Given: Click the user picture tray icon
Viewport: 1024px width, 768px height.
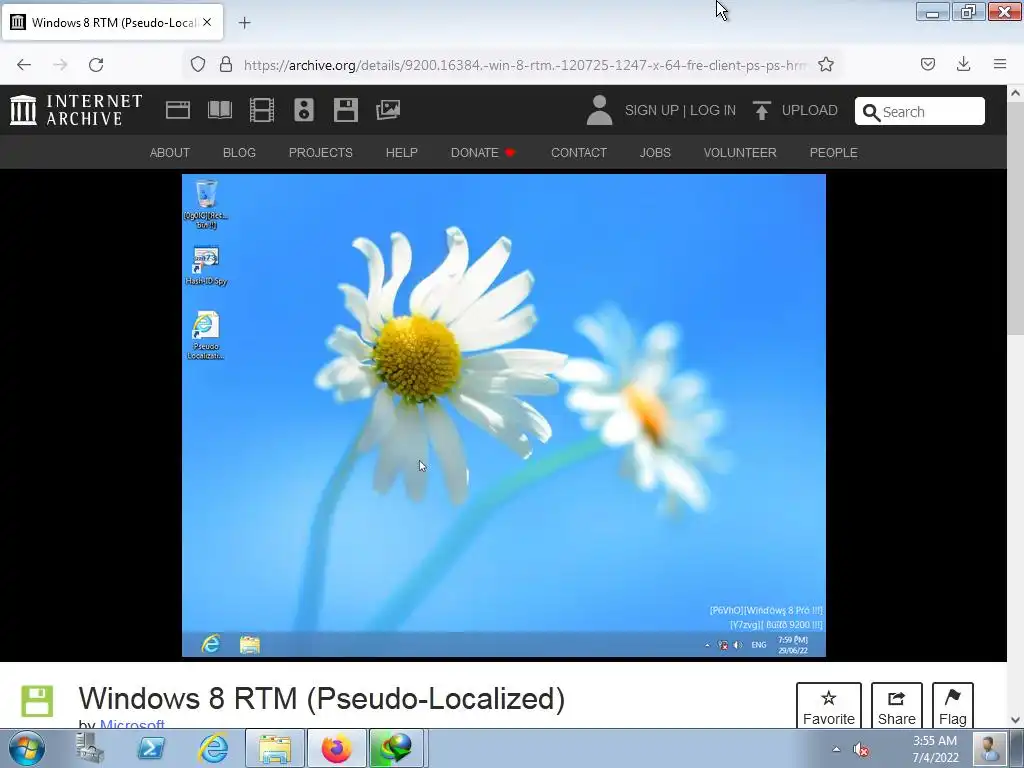Looking at the screenshot, I should (989, 749).
